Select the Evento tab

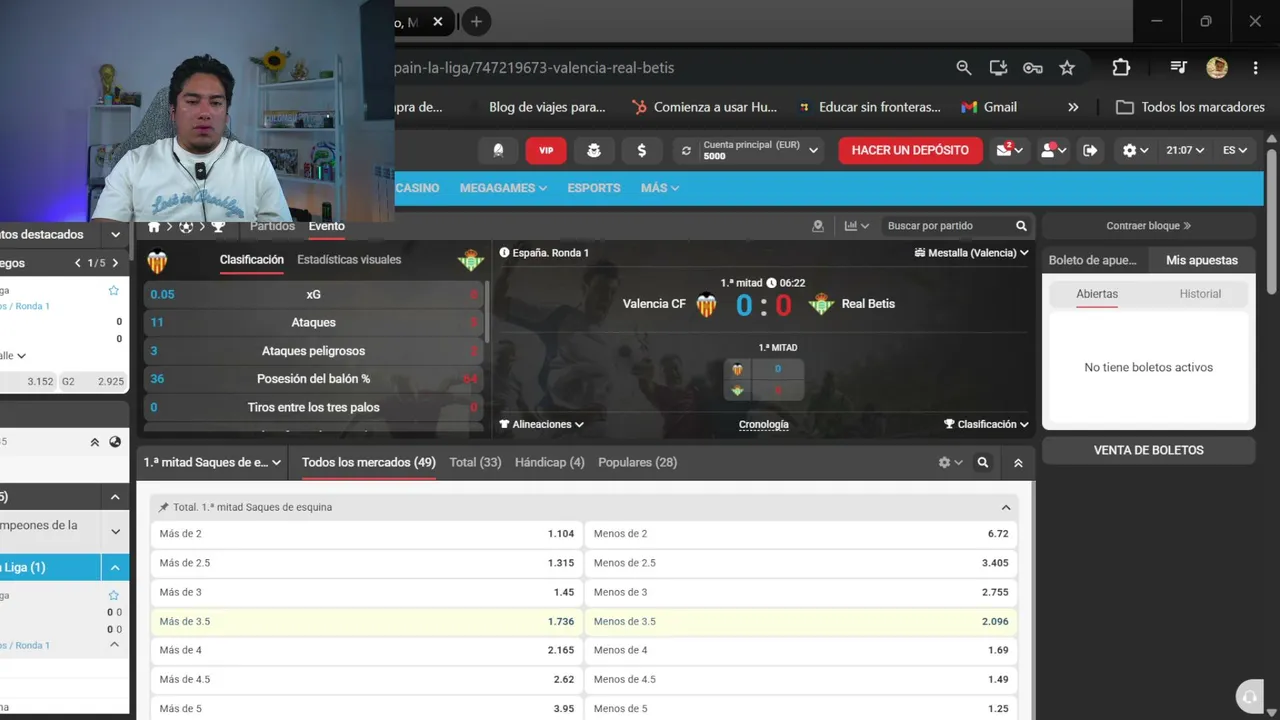click(x=326, y=226)
